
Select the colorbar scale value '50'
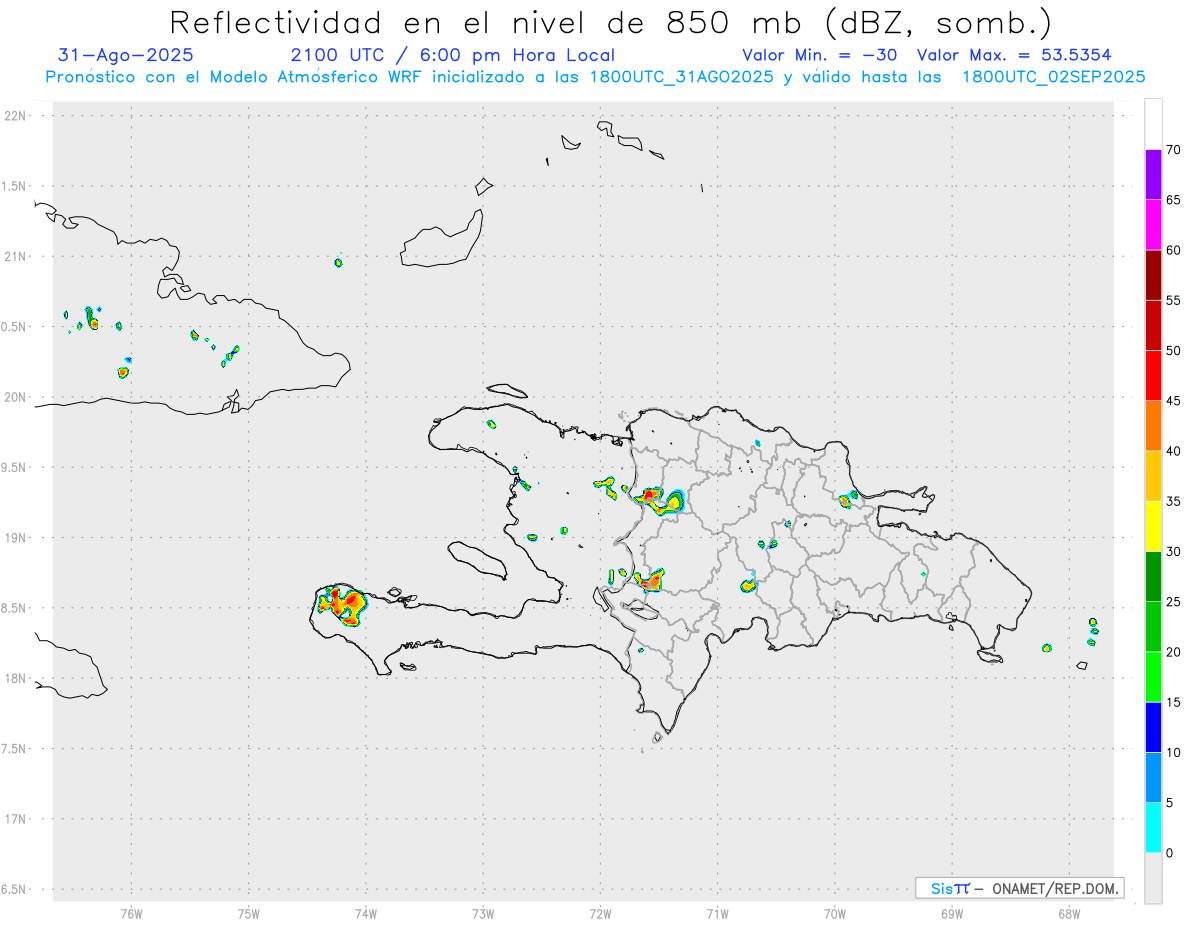1174,351
